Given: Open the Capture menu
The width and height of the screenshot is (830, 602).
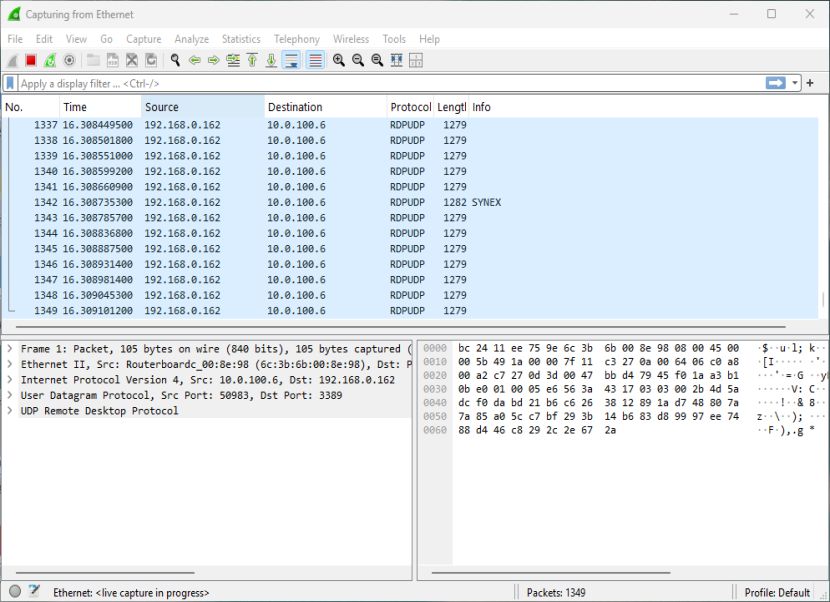Looking at the screenshot, I should pyautogui.click(x=143, y=39).
